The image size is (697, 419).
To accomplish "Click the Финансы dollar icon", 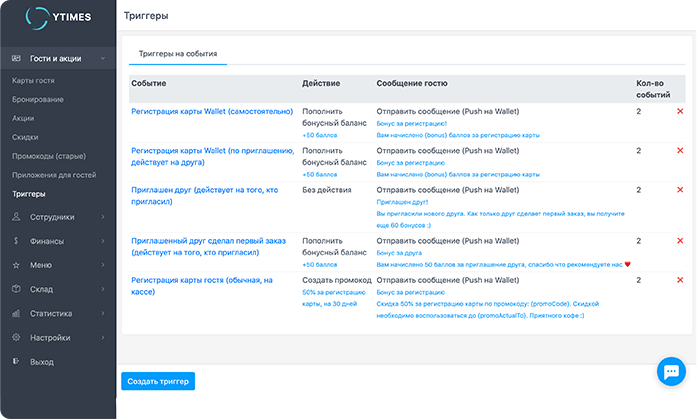I will coord(16,241).
